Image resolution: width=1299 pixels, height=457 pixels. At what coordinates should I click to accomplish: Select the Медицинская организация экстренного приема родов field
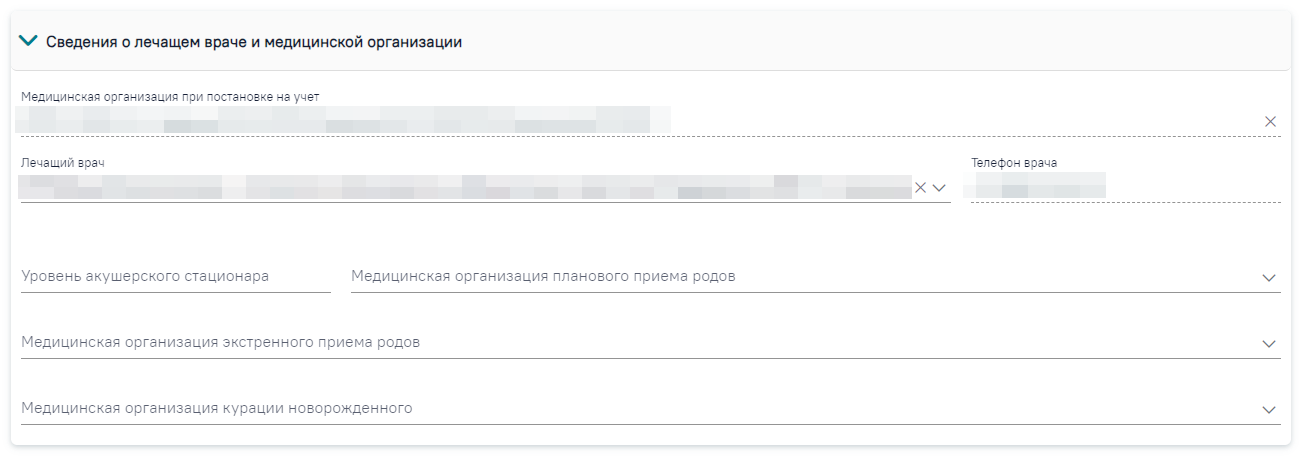[x=650, y=342]
